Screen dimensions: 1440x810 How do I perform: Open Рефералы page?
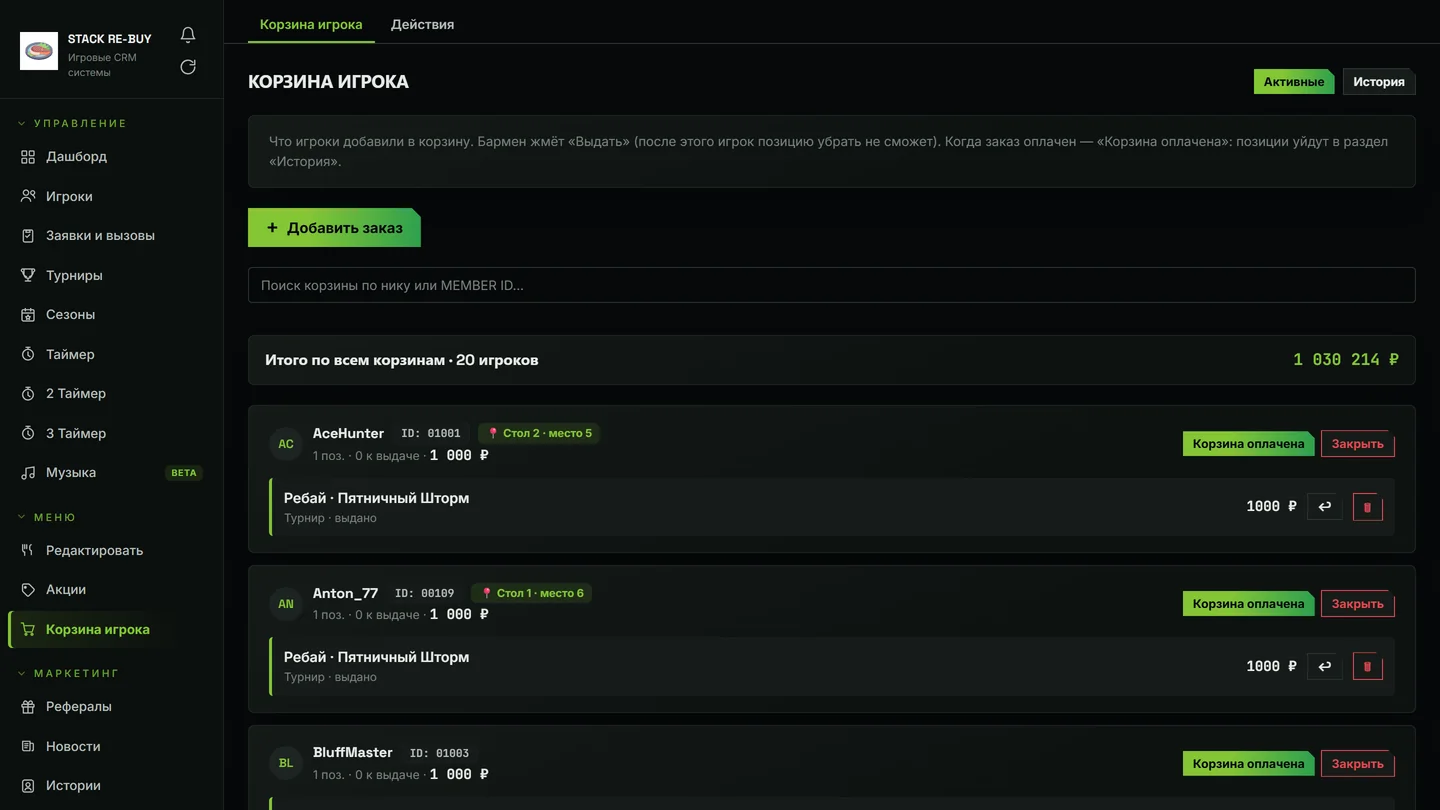point(111,707)
